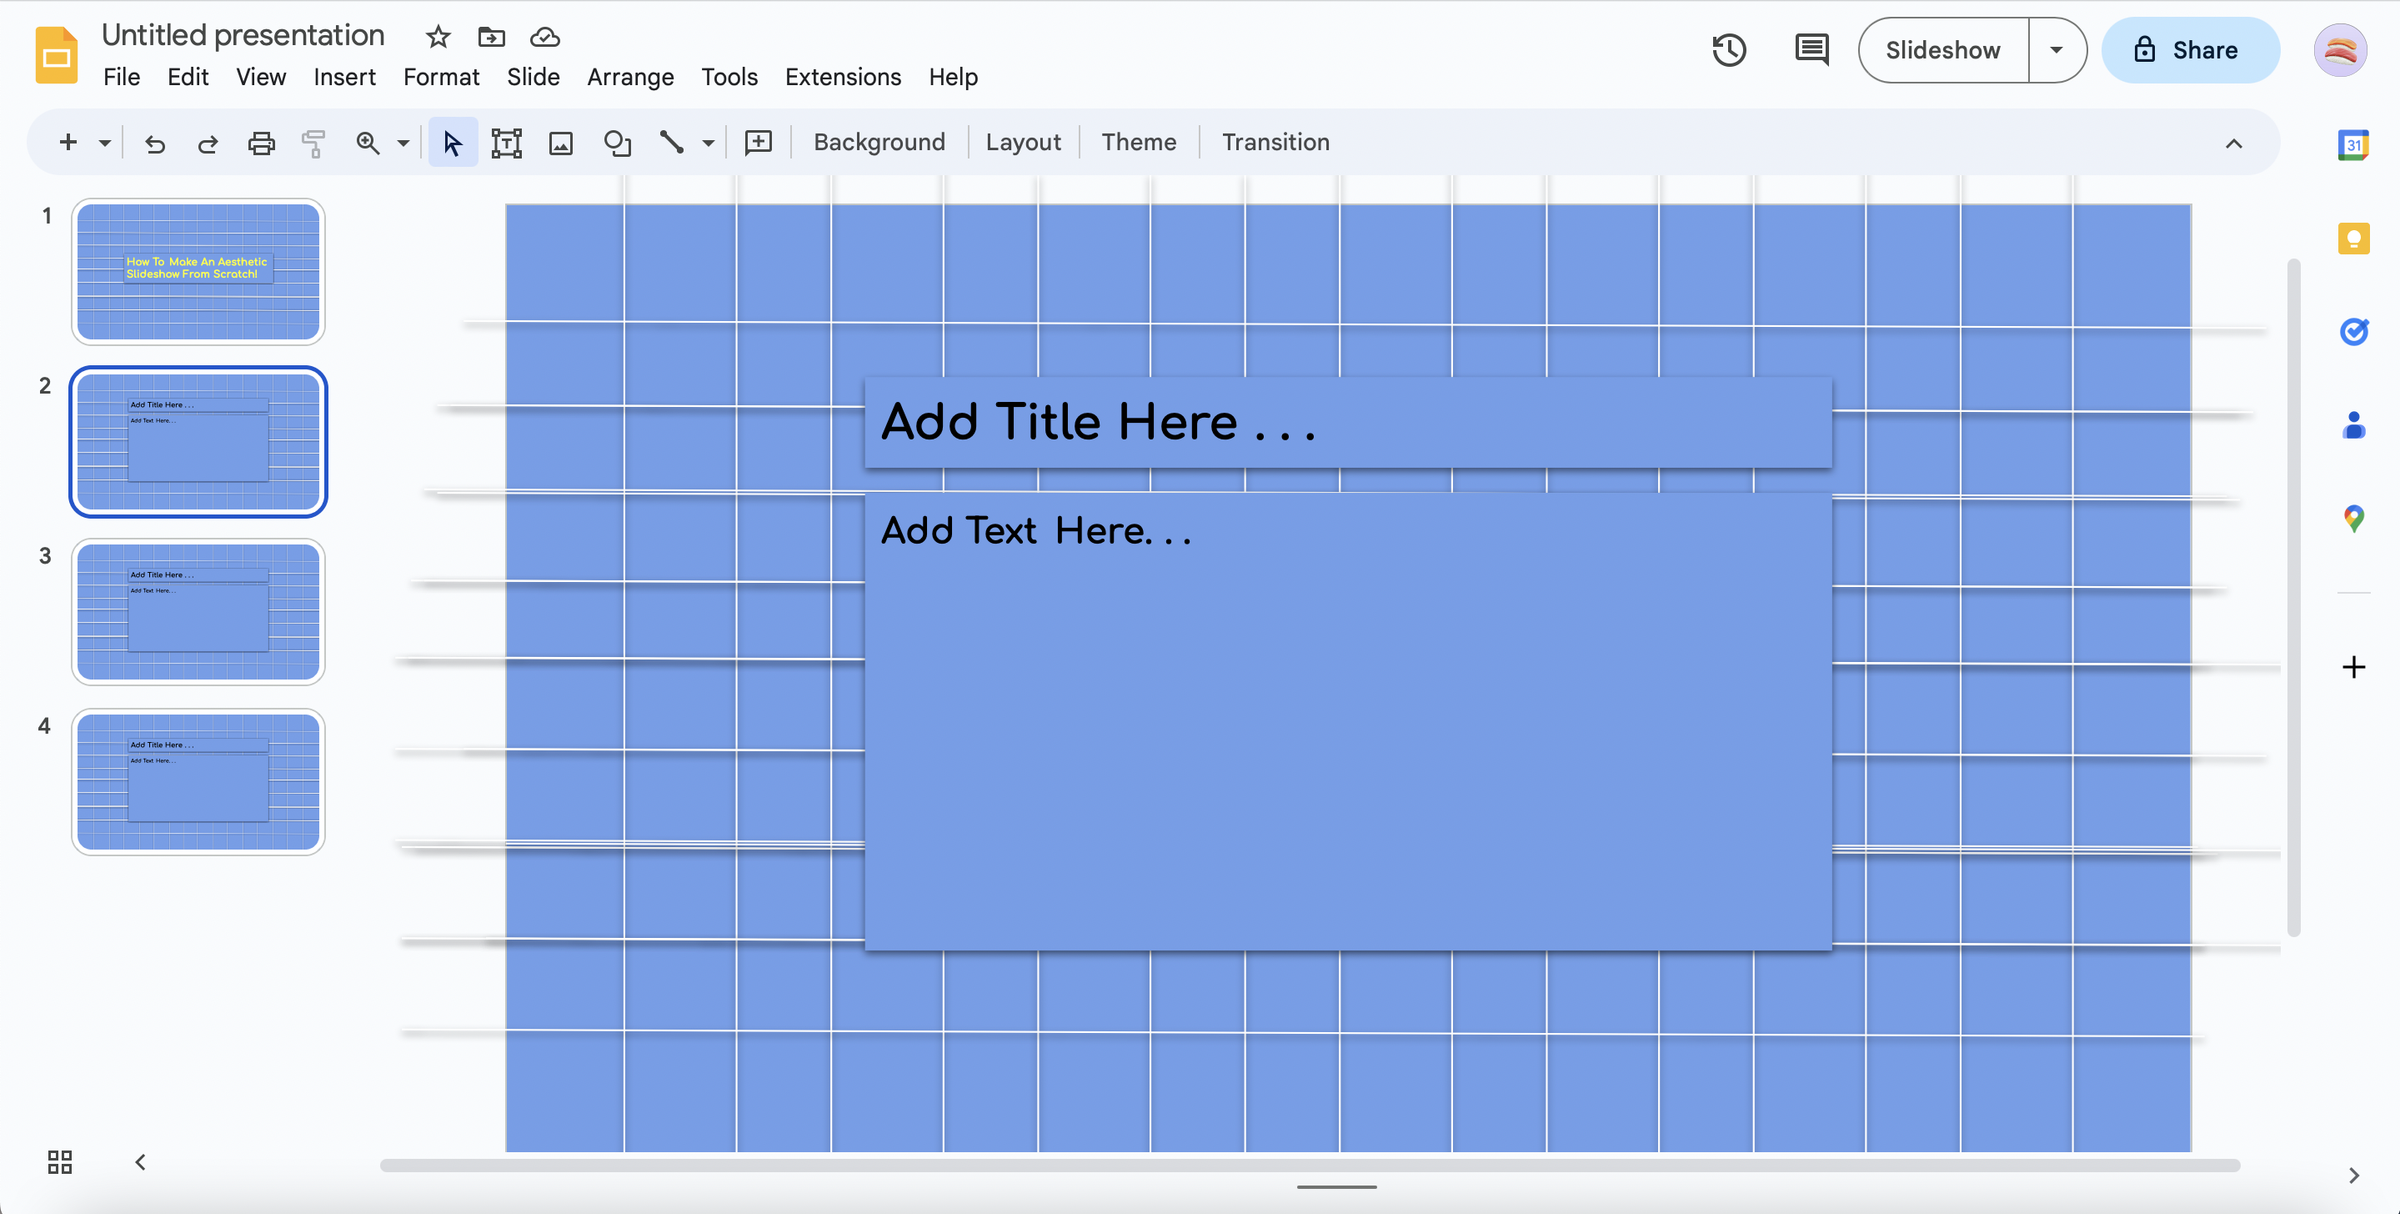Select the Text box tool
Screen dimensions: 2400x1214
point(507,142)
